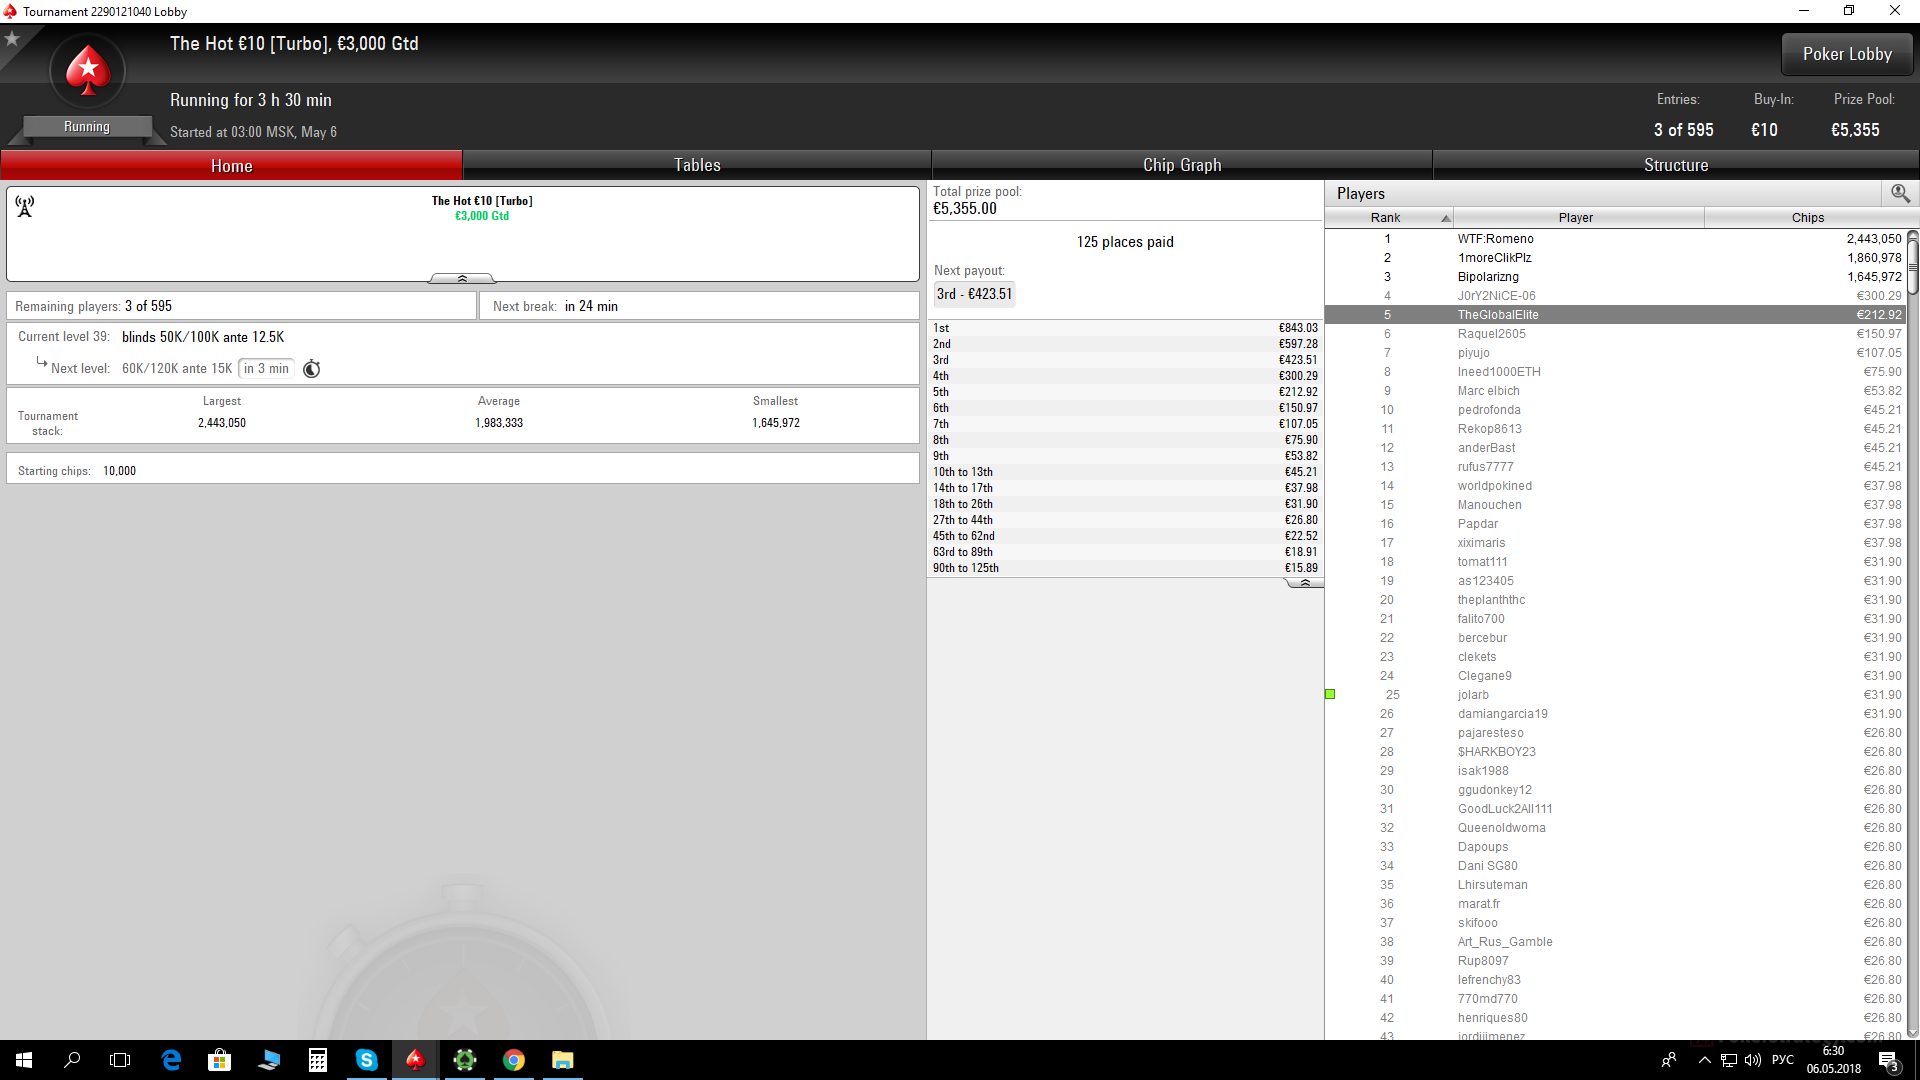Select player WTF:Romeno in list

coord(1495,239)
